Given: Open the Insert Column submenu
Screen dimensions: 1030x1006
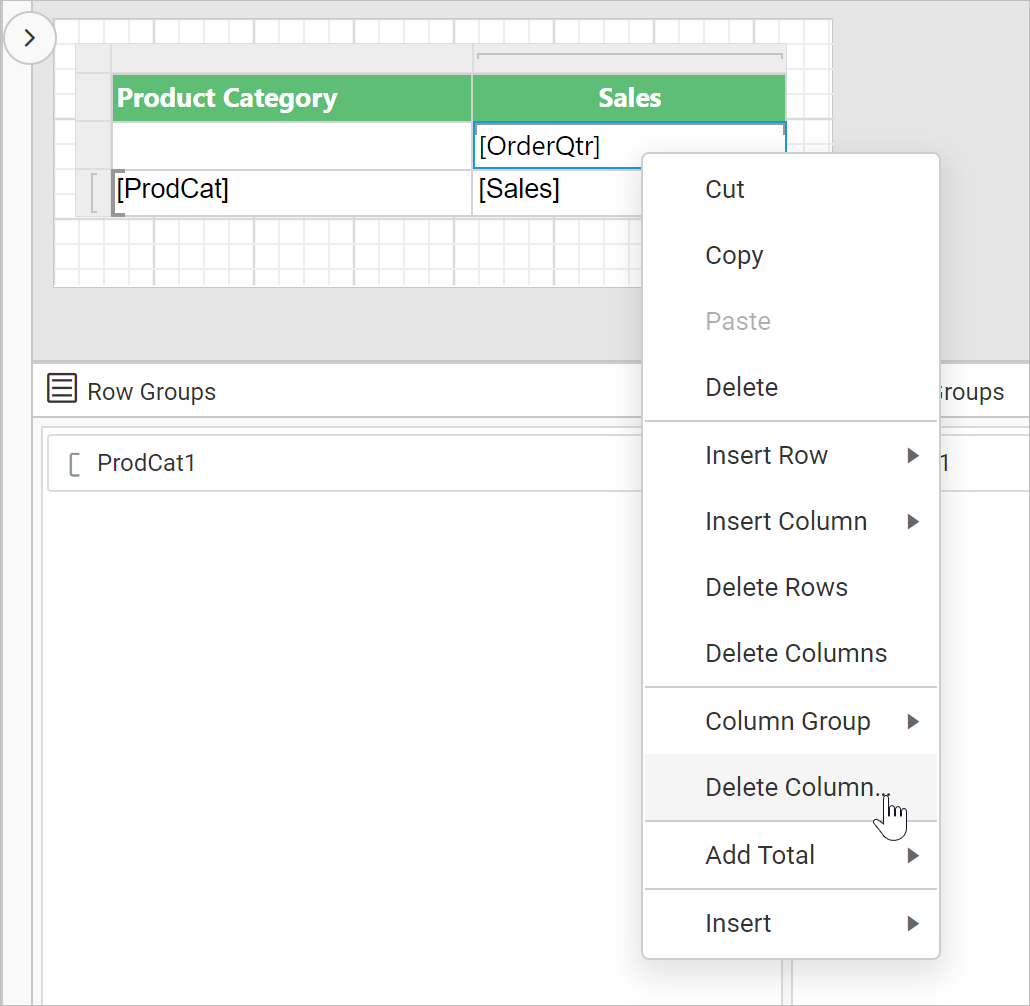Looking at the screenshot, I should tap(786, 521).
